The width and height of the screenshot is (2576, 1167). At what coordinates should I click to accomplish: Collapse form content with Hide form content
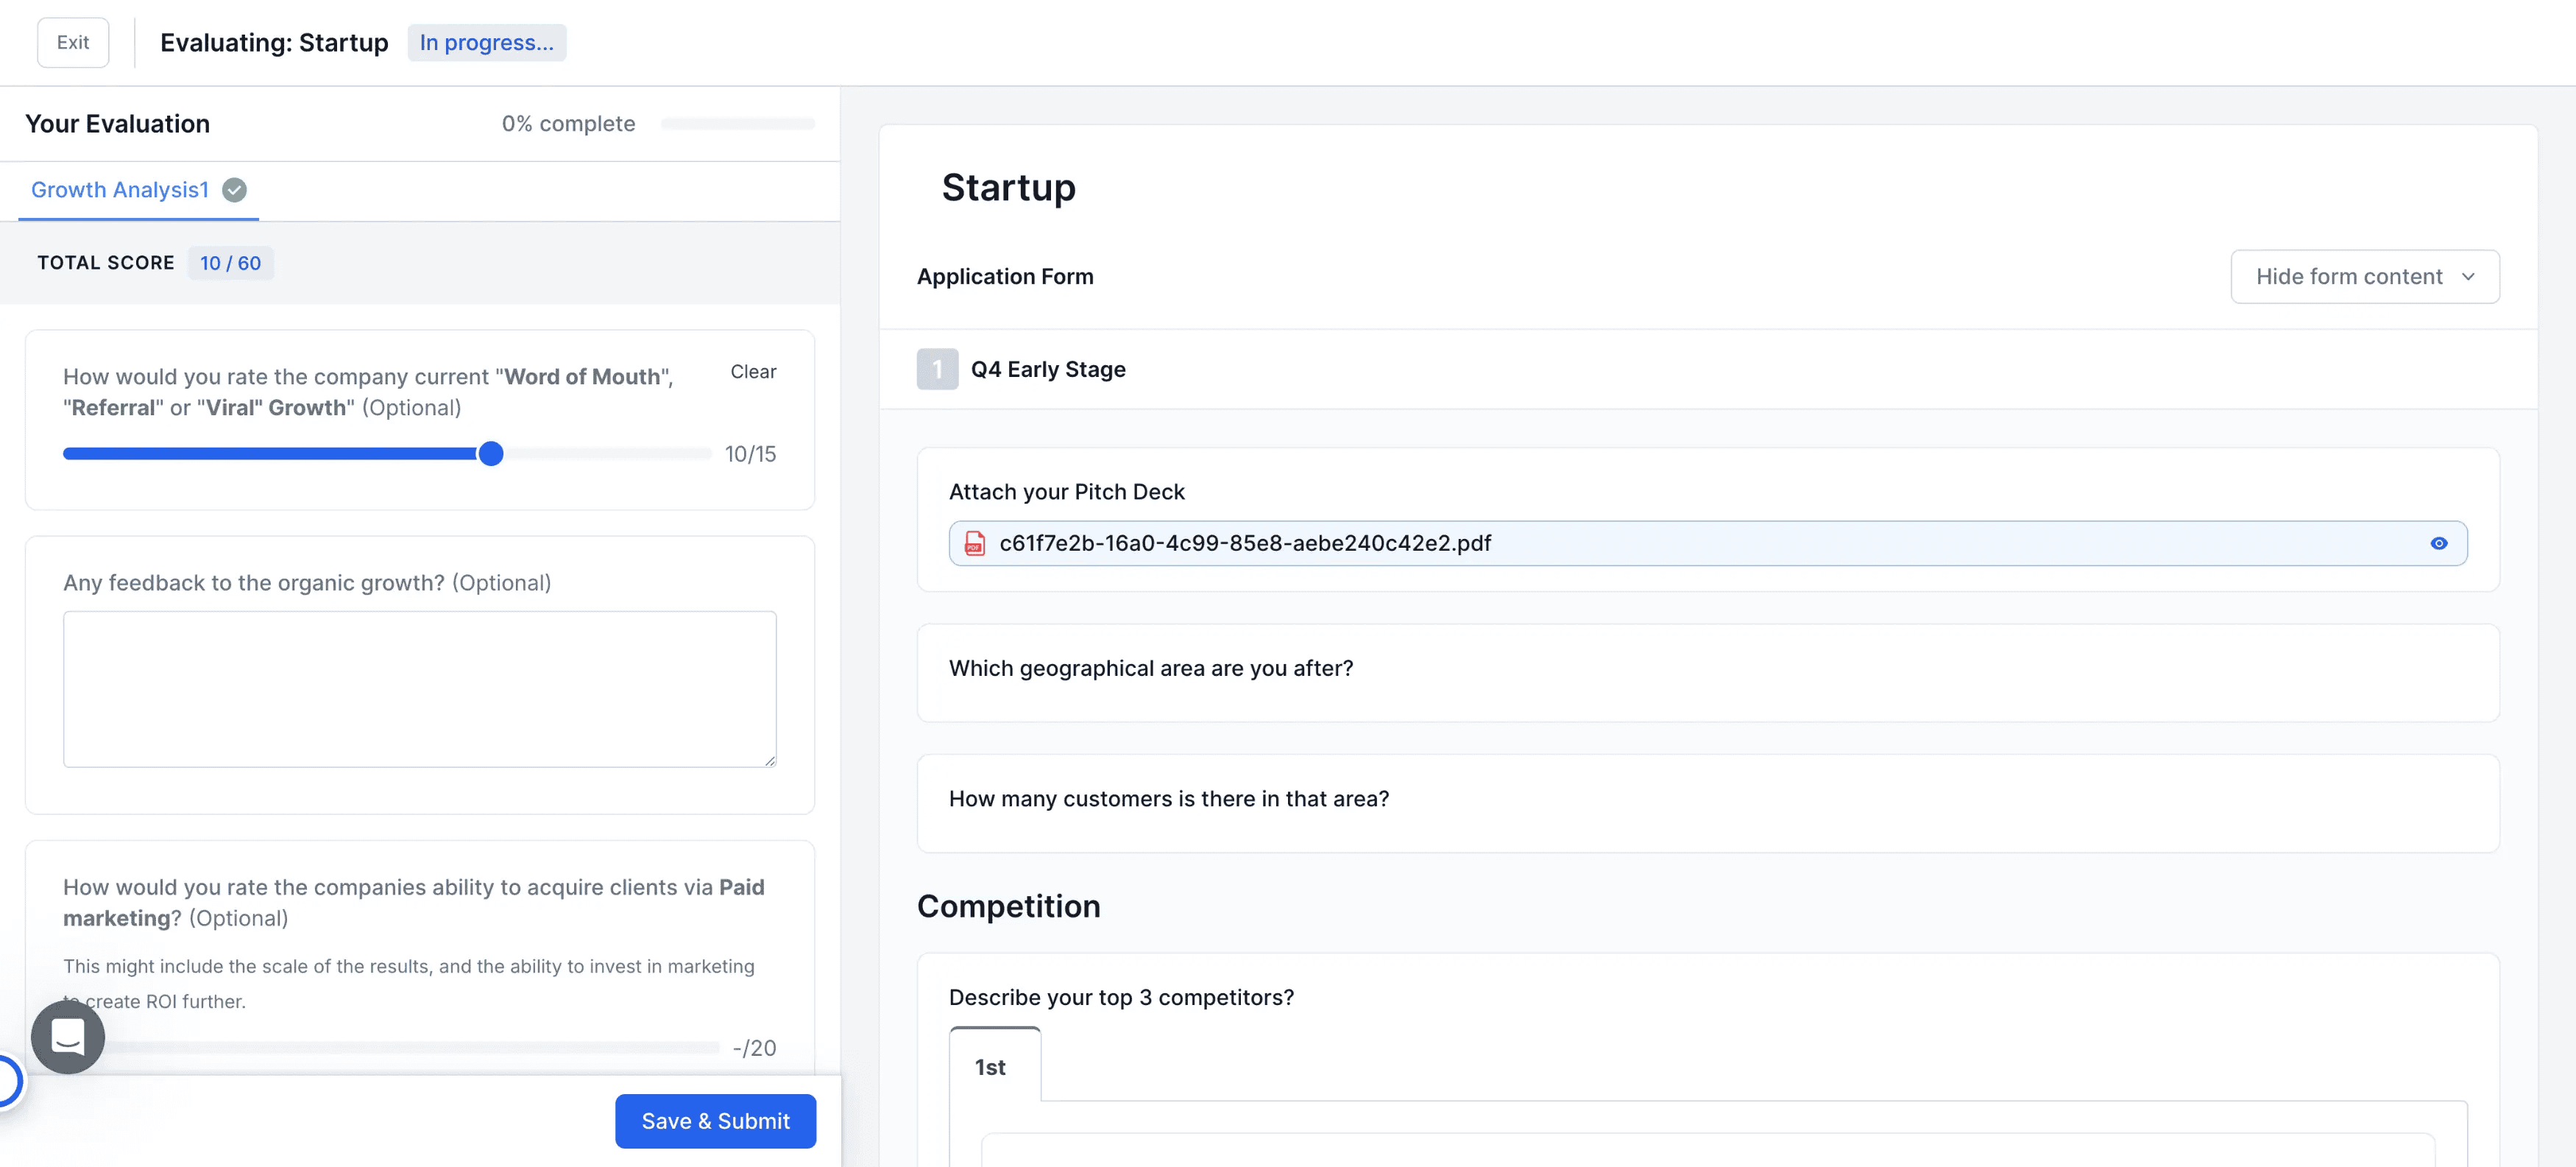(2351, 276)
